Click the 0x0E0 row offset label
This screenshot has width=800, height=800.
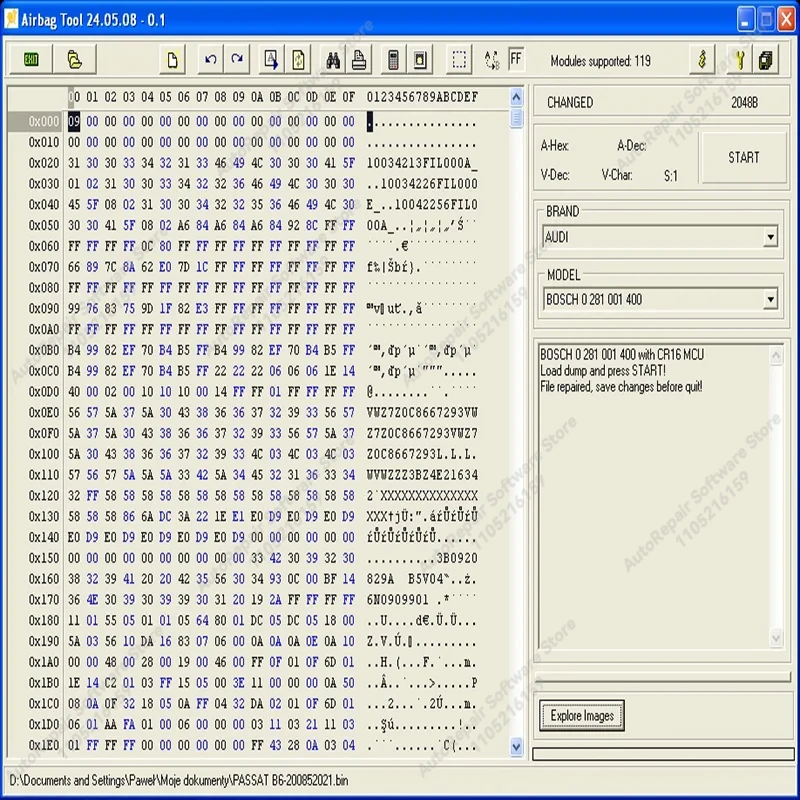44,412
